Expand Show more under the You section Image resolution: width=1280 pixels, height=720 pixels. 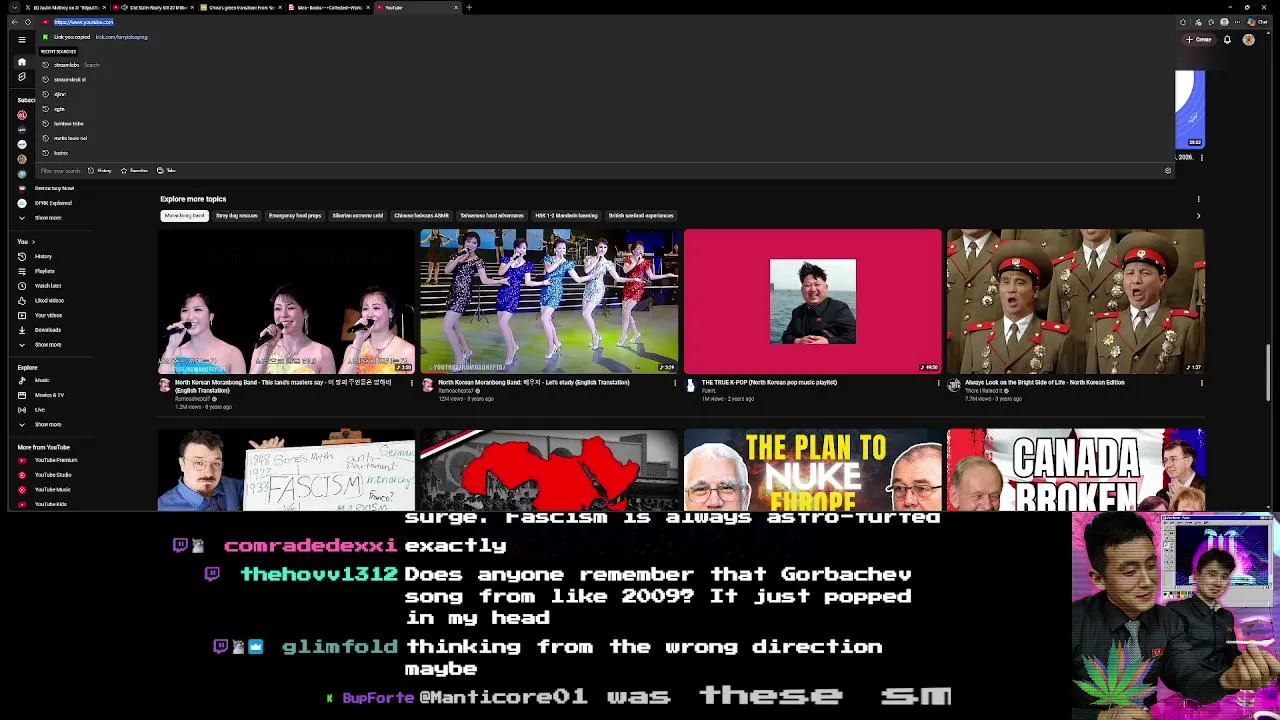click(40, 345)
